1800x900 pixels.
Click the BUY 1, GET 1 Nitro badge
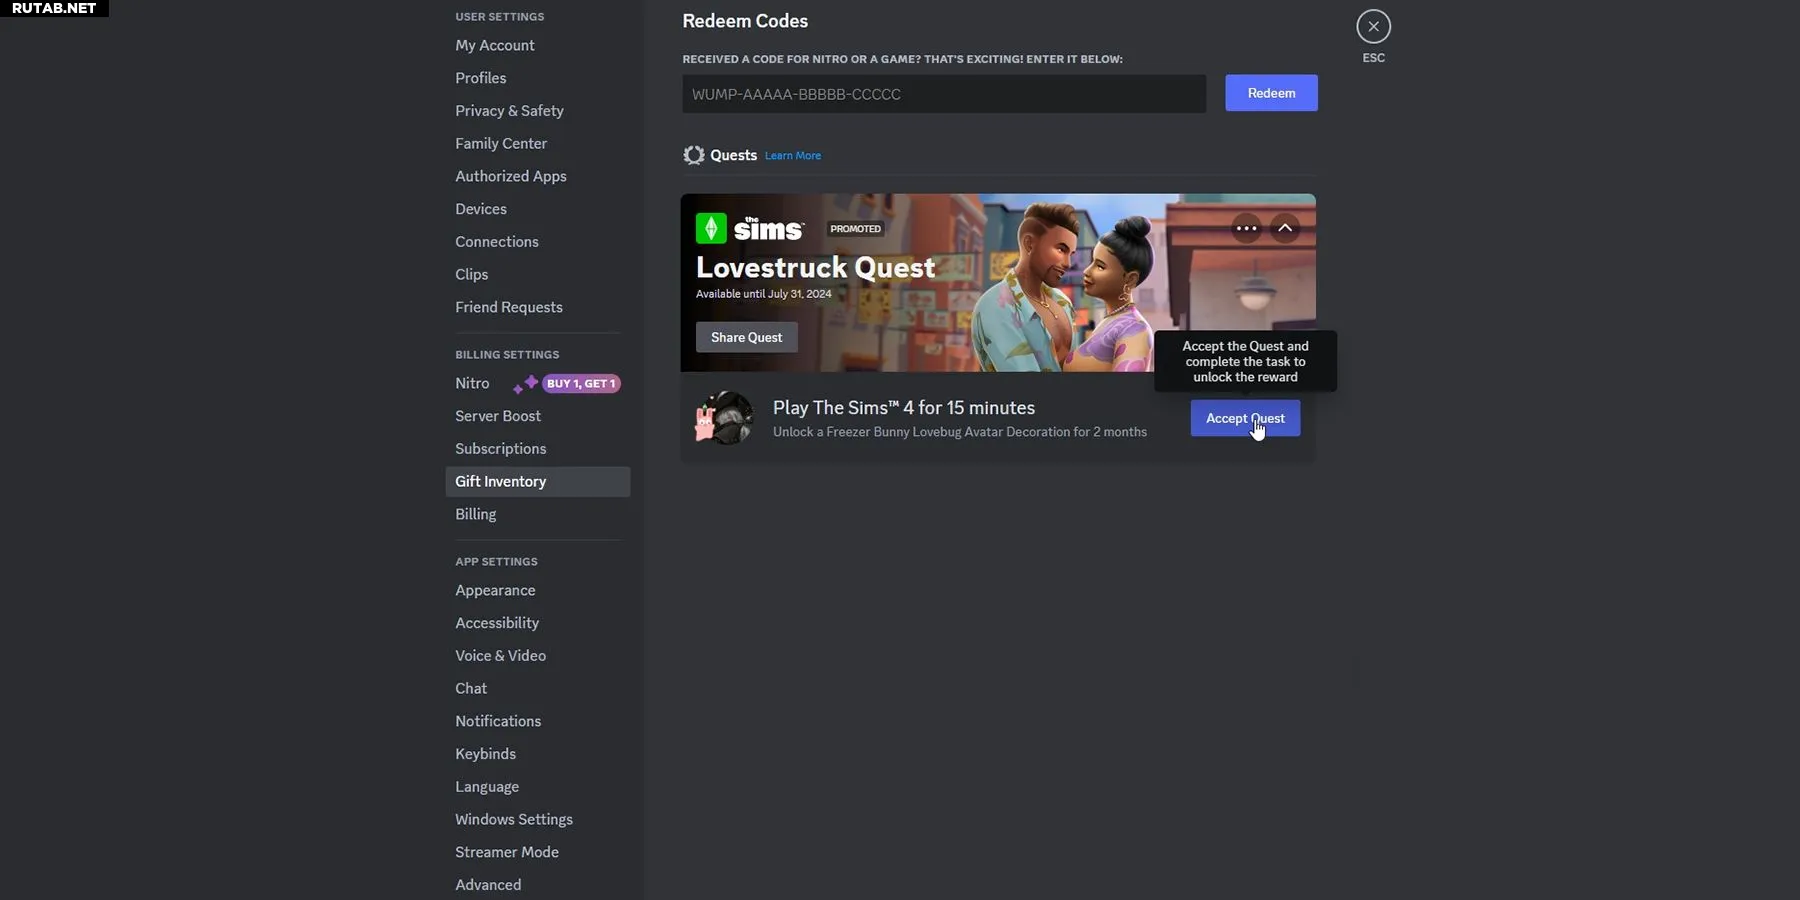click(581, 384)
